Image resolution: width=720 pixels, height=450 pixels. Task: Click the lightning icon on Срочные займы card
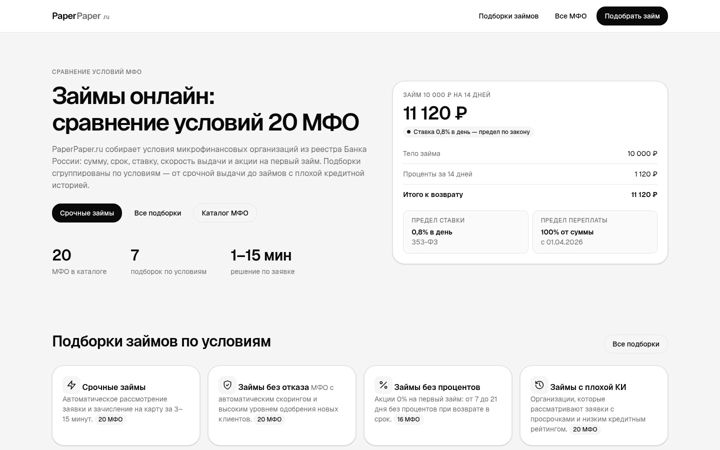tap(71, 385)
